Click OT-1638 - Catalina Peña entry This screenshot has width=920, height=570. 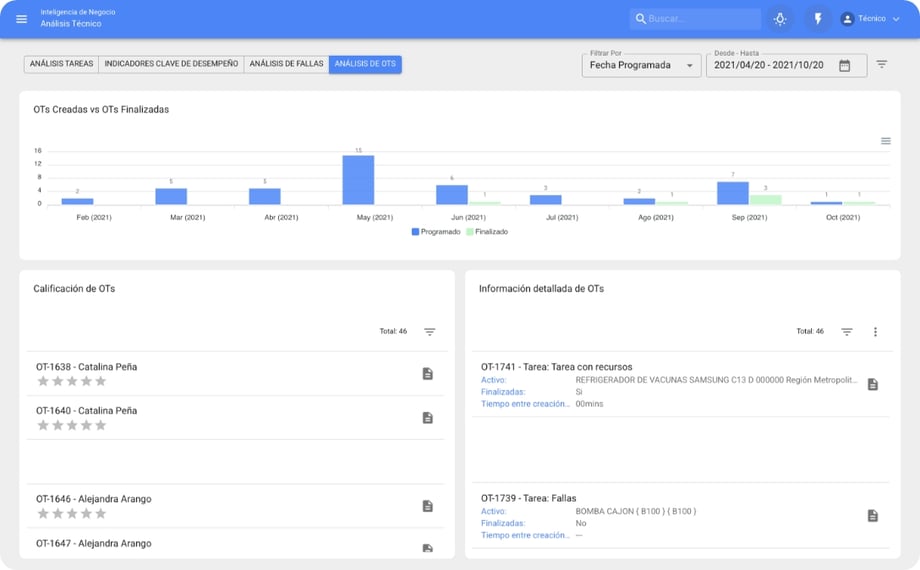tap(86, 367)
